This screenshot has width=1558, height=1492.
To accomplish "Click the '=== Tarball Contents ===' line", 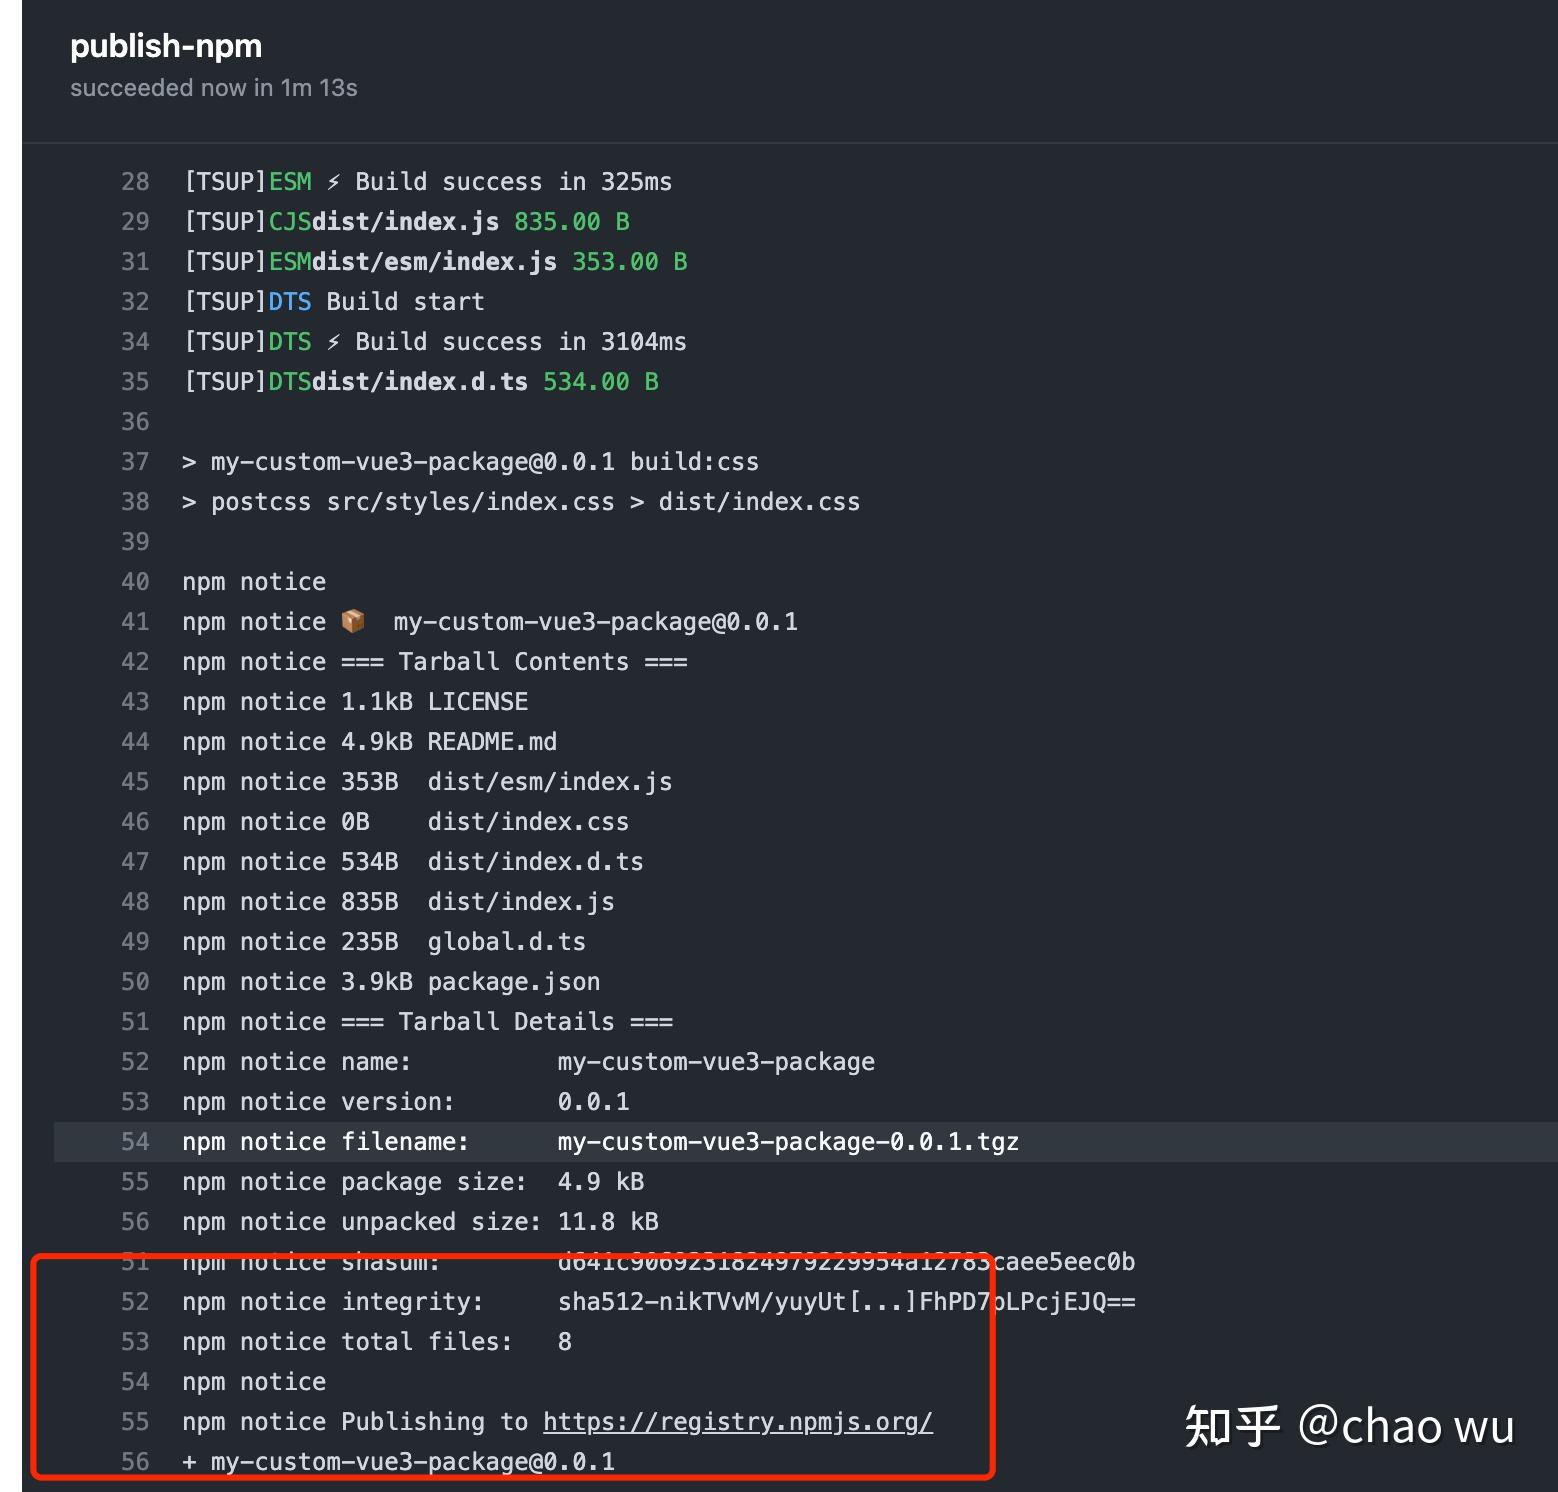I will (435, 662).
